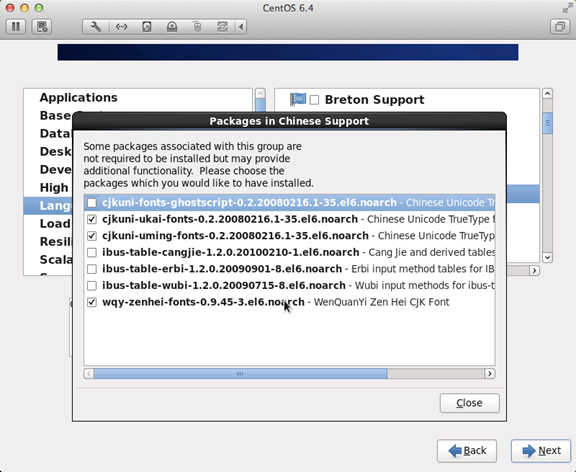Viewport: 576px width, 472px height.
Task: Uncheck wqy-zenhei-fonts package
Action: click(92, 302)
